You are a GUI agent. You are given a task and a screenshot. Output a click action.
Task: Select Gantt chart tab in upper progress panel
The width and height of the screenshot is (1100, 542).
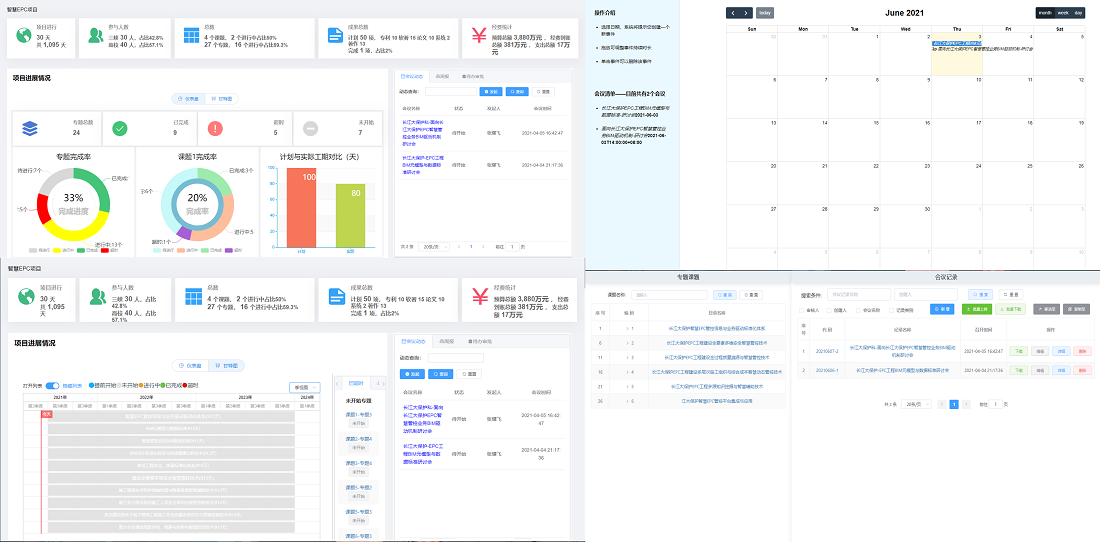coord(222,99)
